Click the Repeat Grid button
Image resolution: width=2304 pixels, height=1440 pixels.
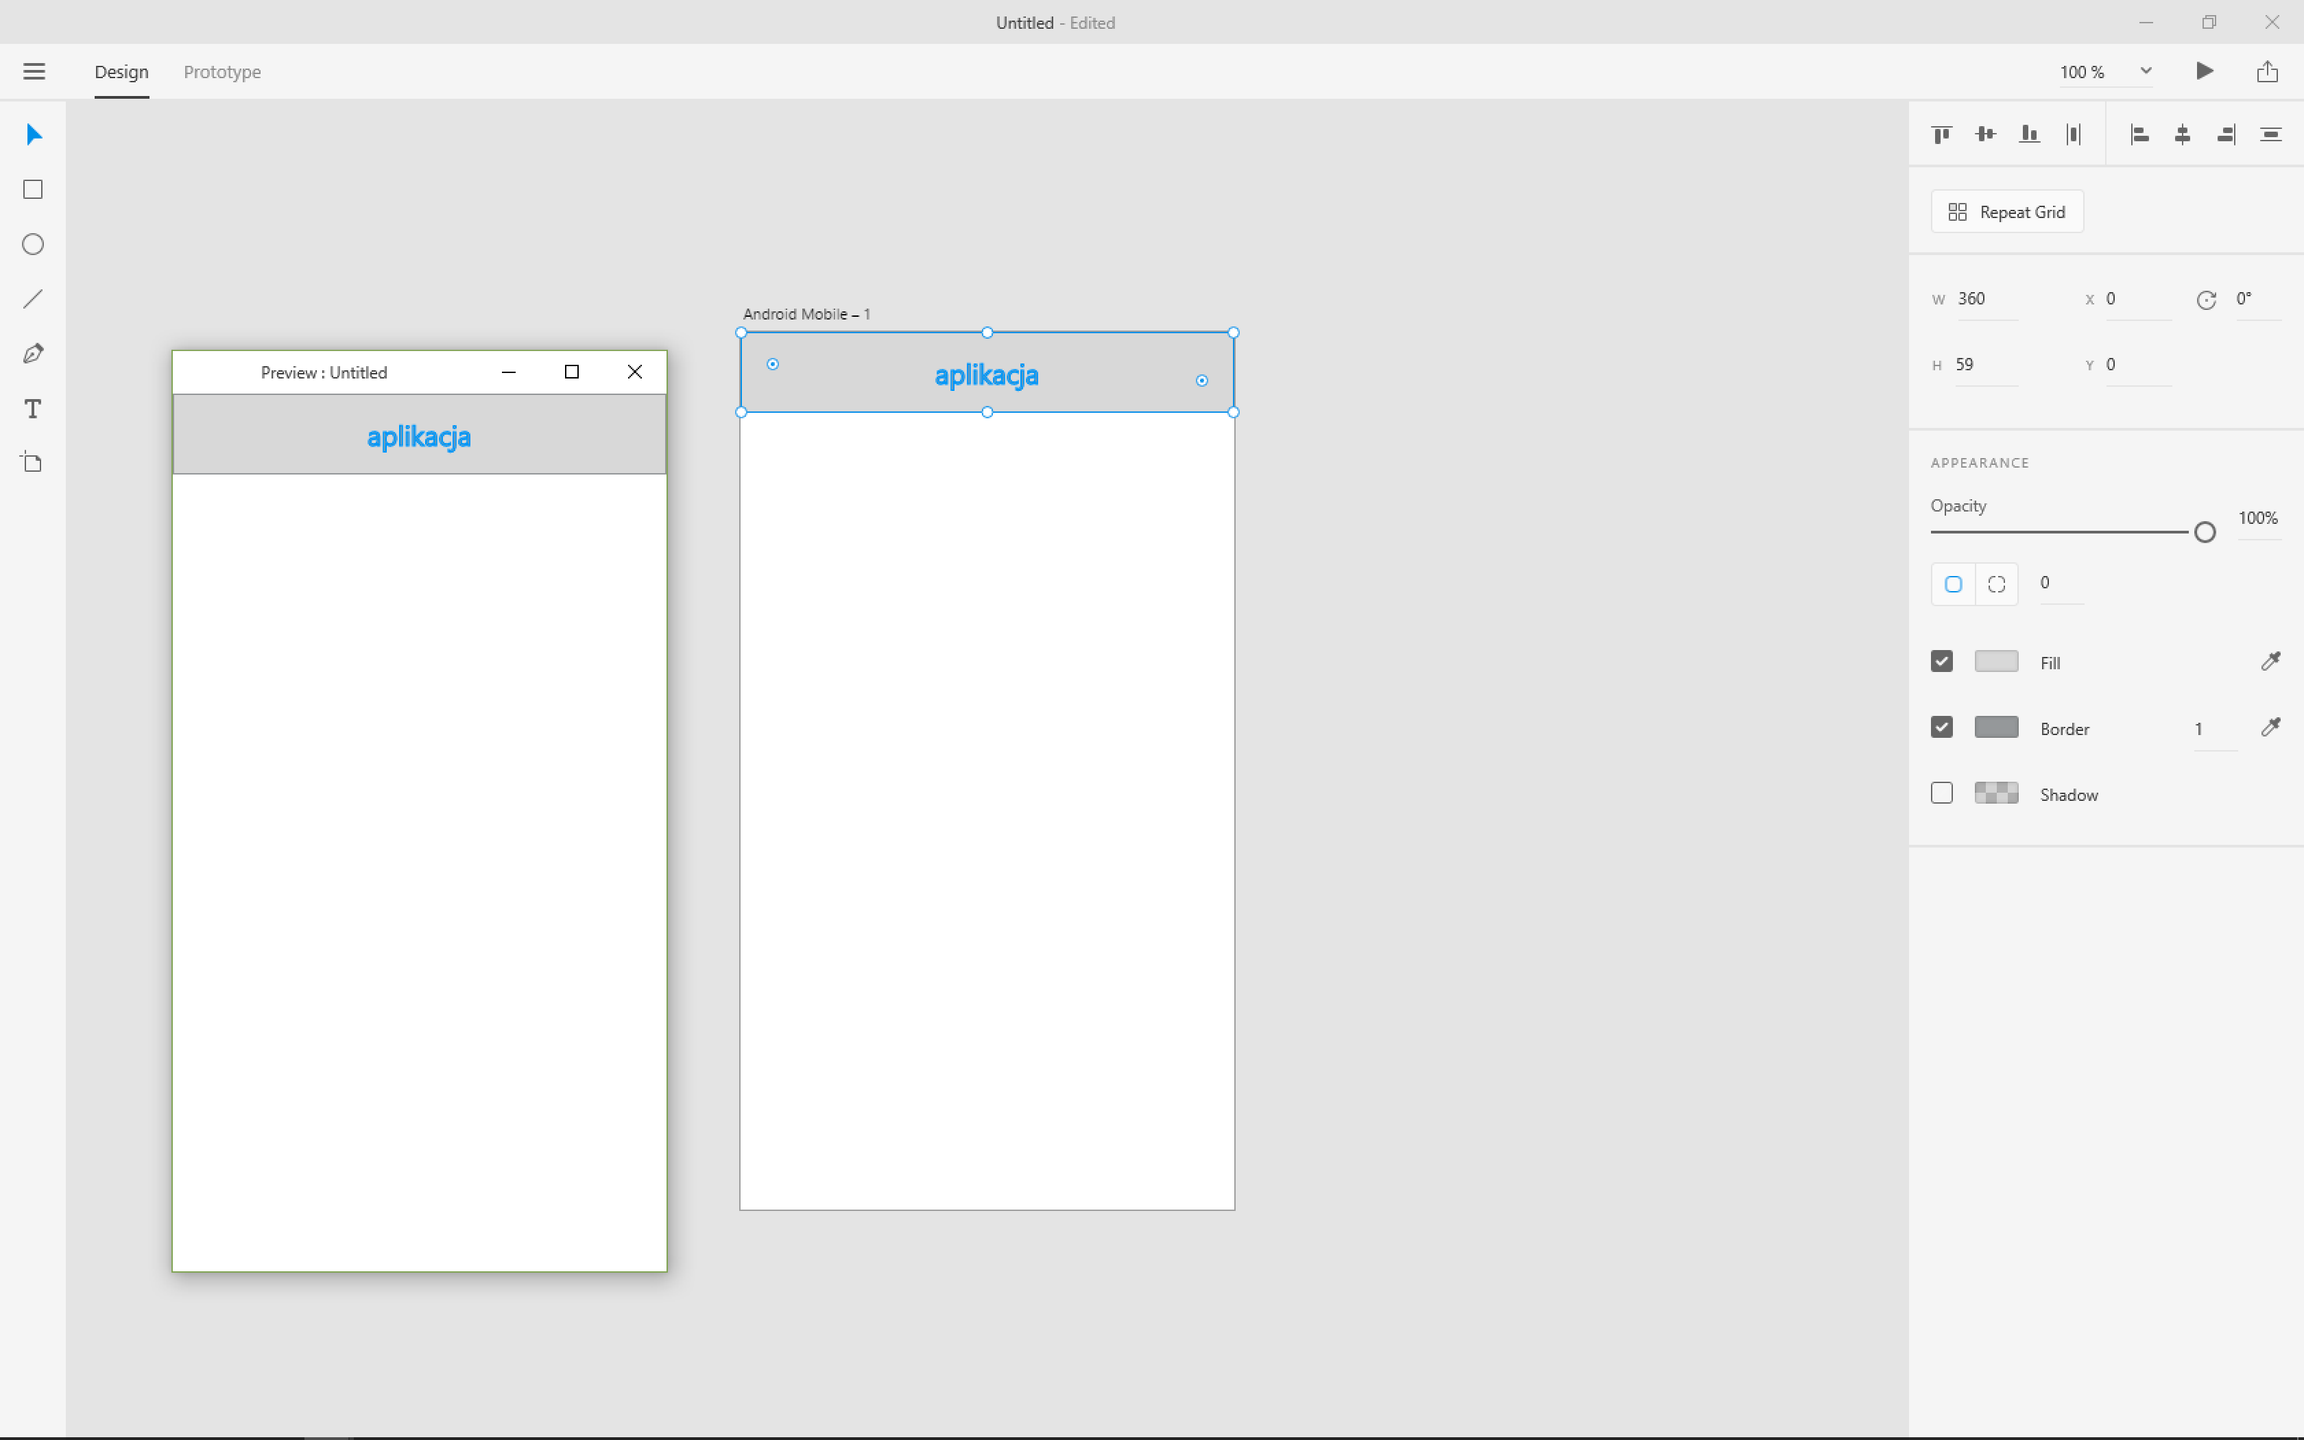pos(2007,212)
